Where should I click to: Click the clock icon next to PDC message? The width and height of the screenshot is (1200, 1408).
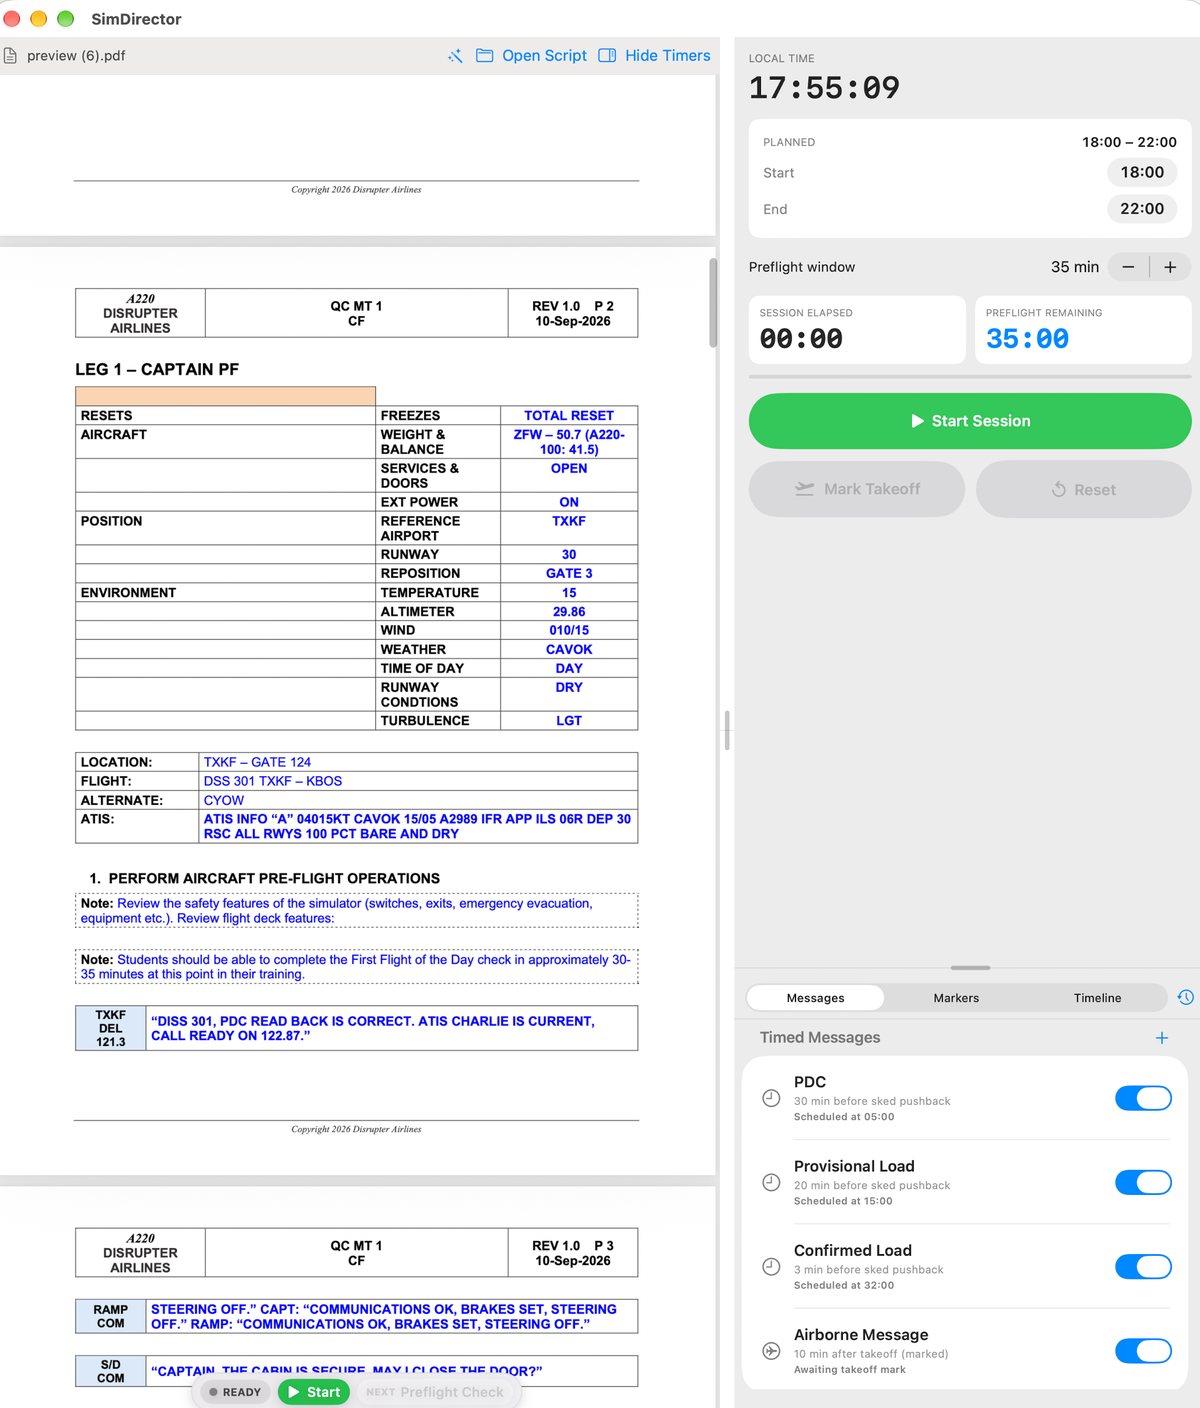tap(771, 1098)
